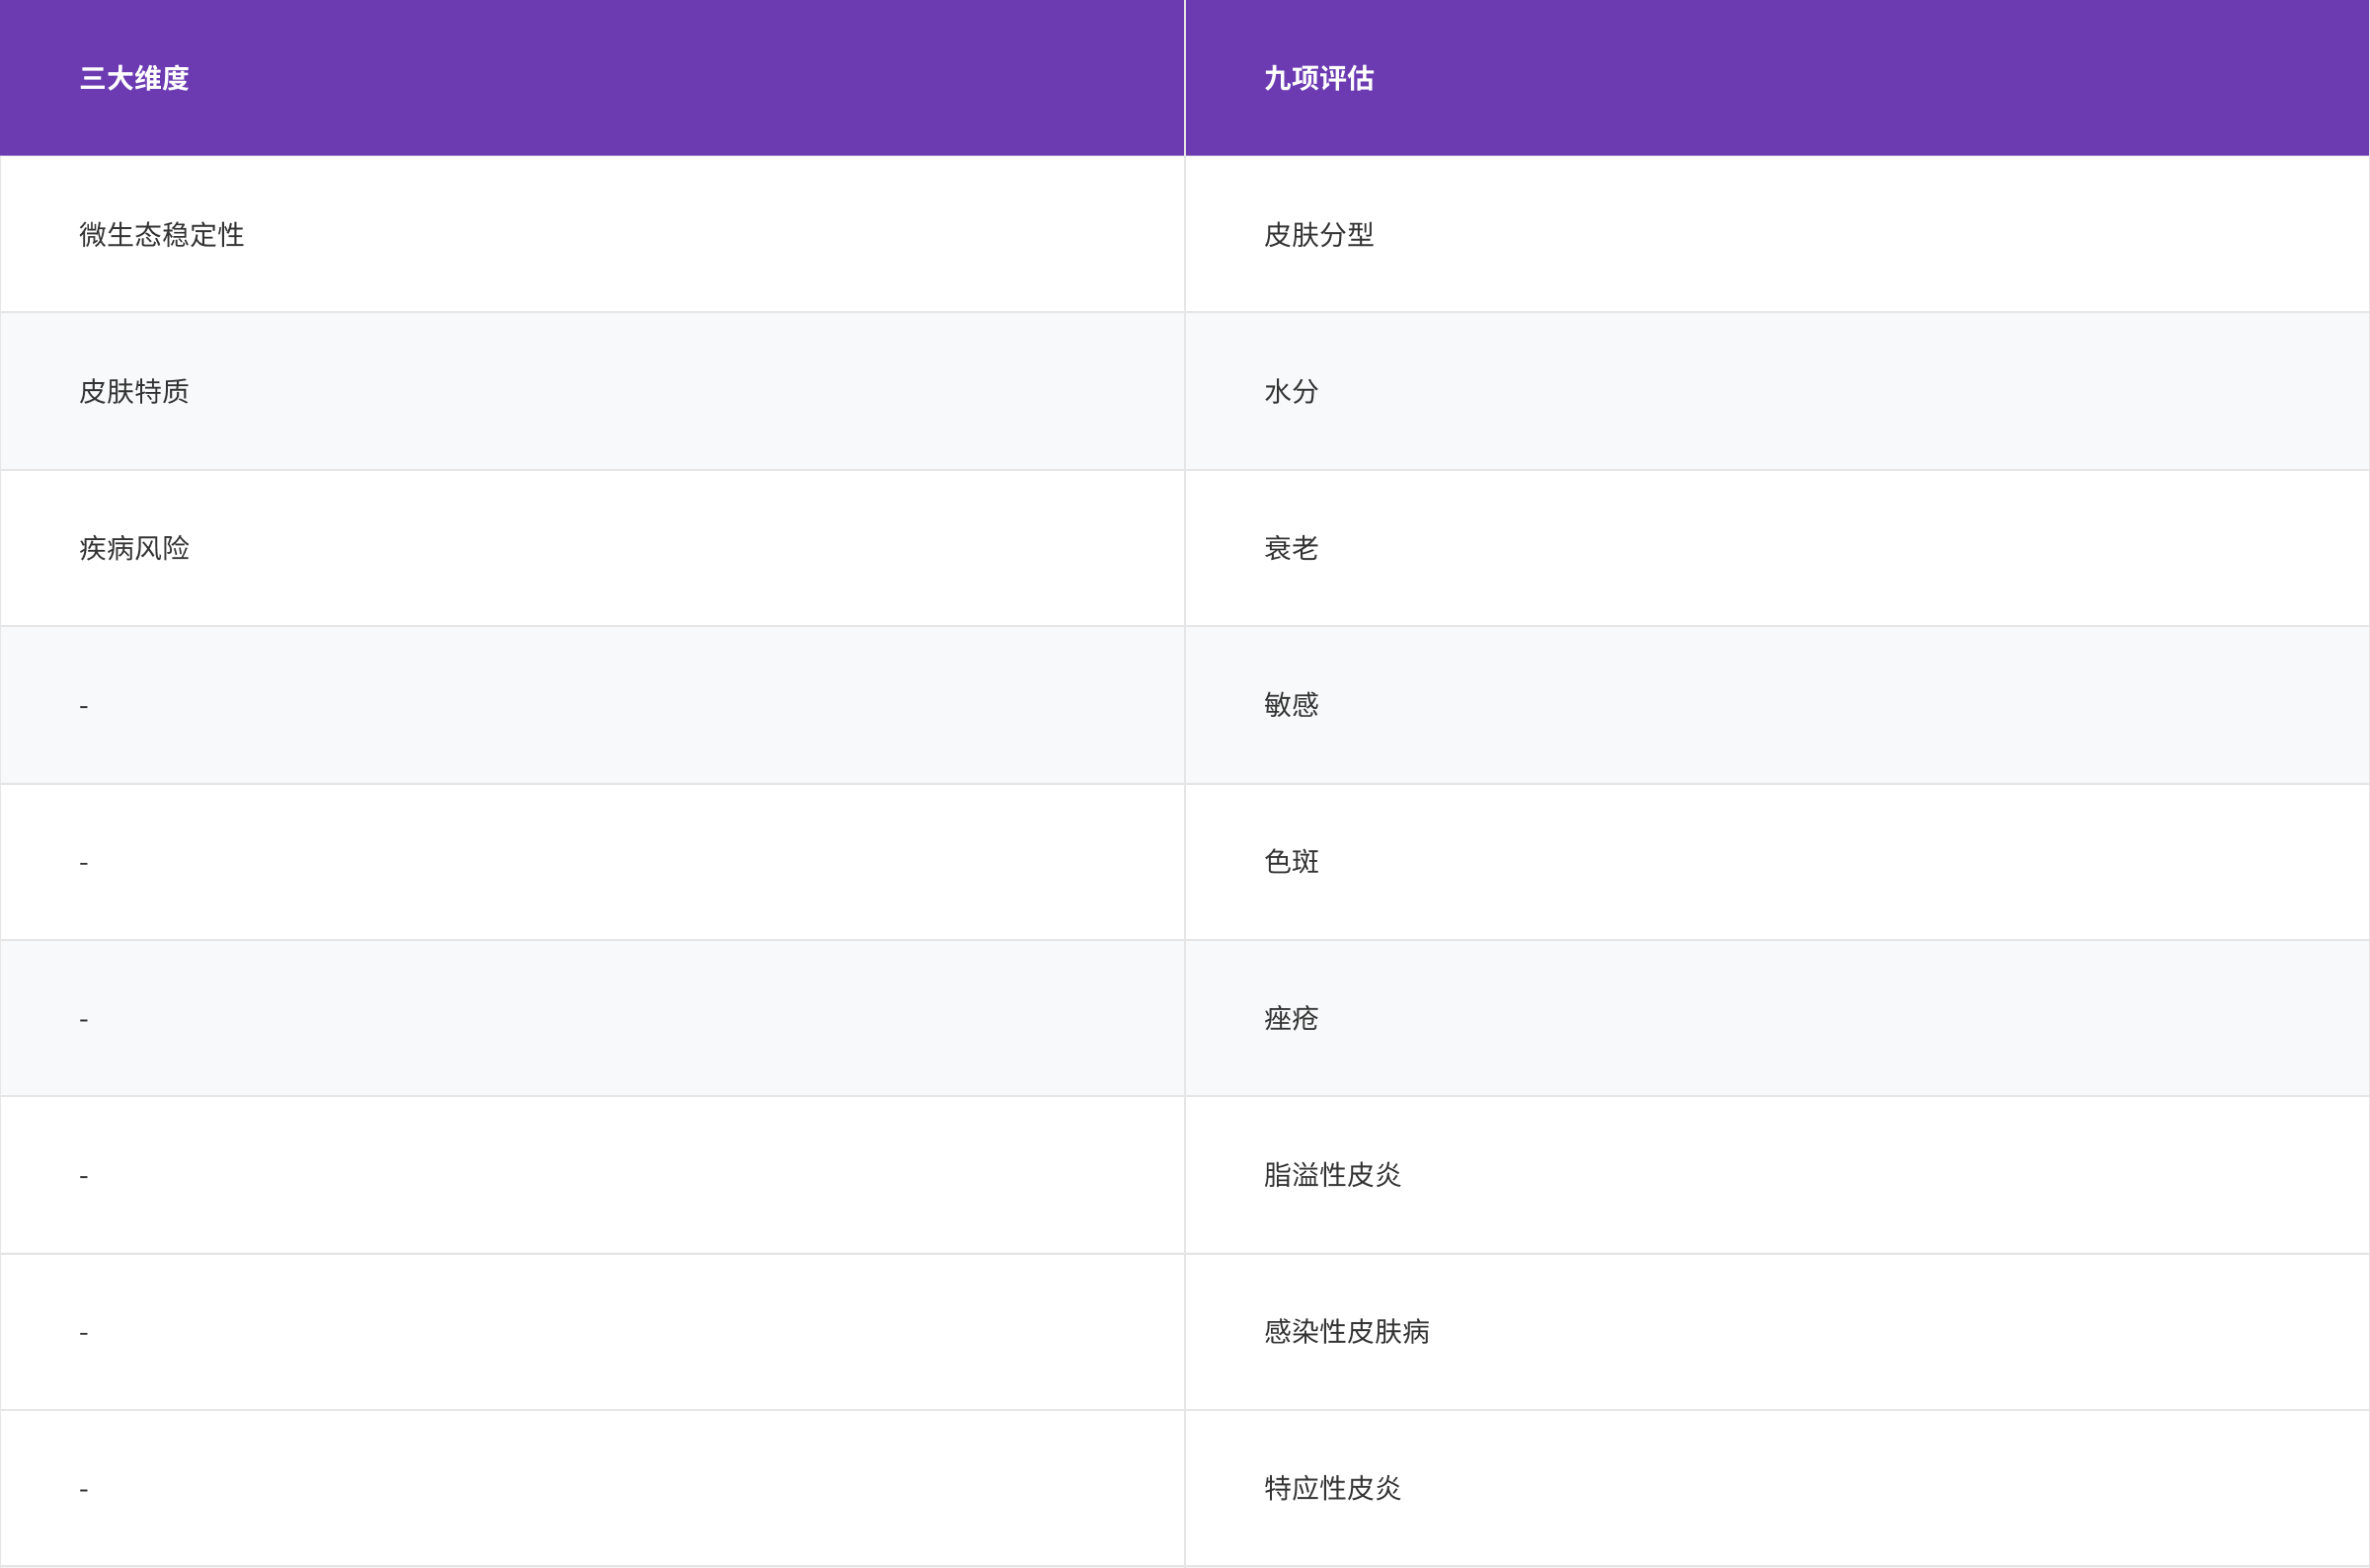2370x1568 pixels.
Task: Click the 九项评估 column header
Action: (1318, 78)
